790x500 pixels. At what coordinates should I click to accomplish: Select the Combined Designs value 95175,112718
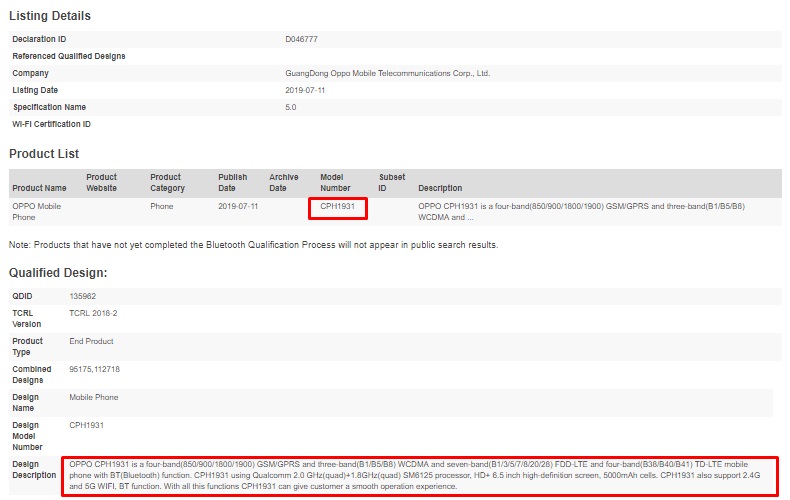[94, 369]
